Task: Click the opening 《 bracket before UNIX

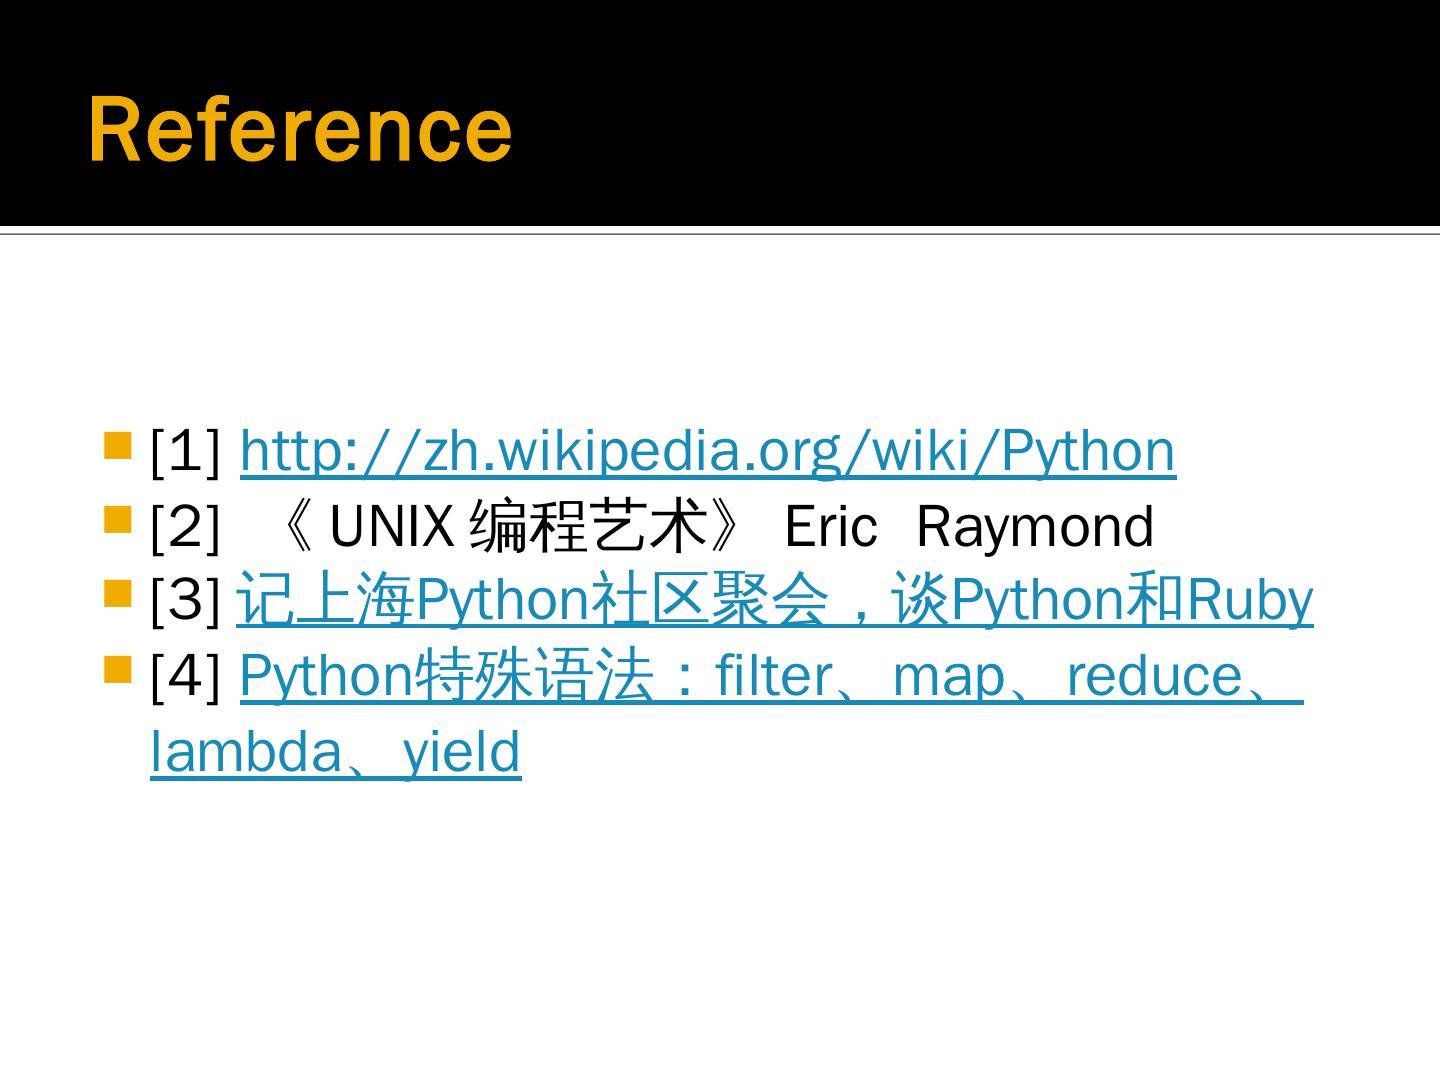Action: pyautogui.click(x=297, y=527)
